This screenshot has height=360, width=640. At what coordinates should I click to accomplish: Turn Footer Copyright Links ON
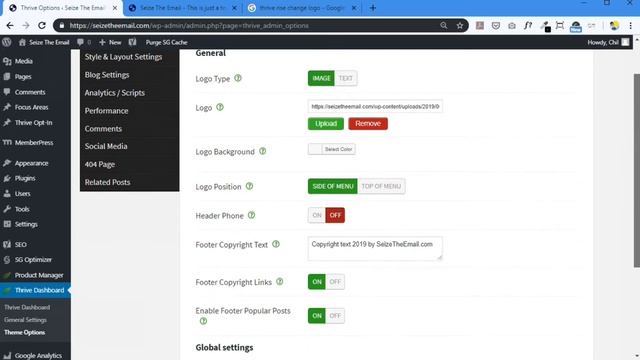tap(317, 282)
